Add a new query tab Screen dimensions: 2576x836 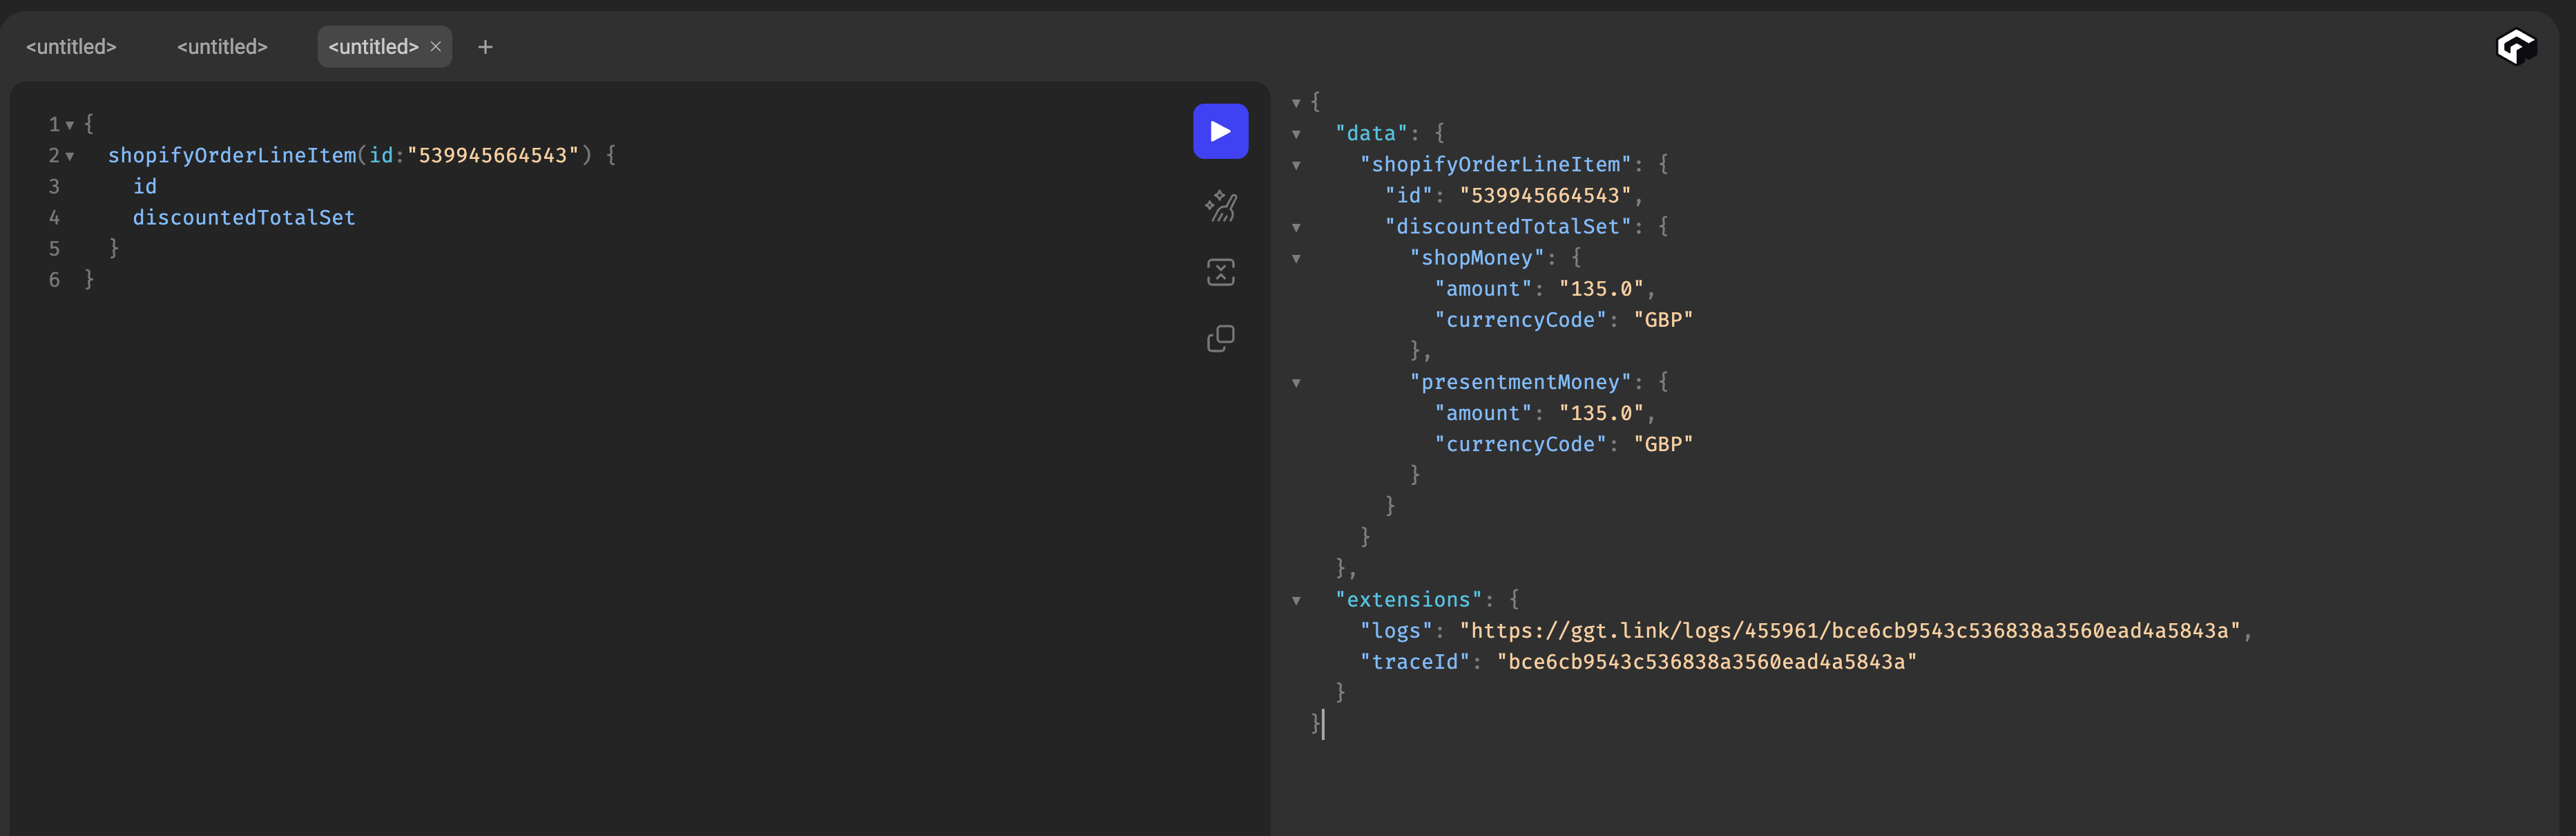point(485,47)
